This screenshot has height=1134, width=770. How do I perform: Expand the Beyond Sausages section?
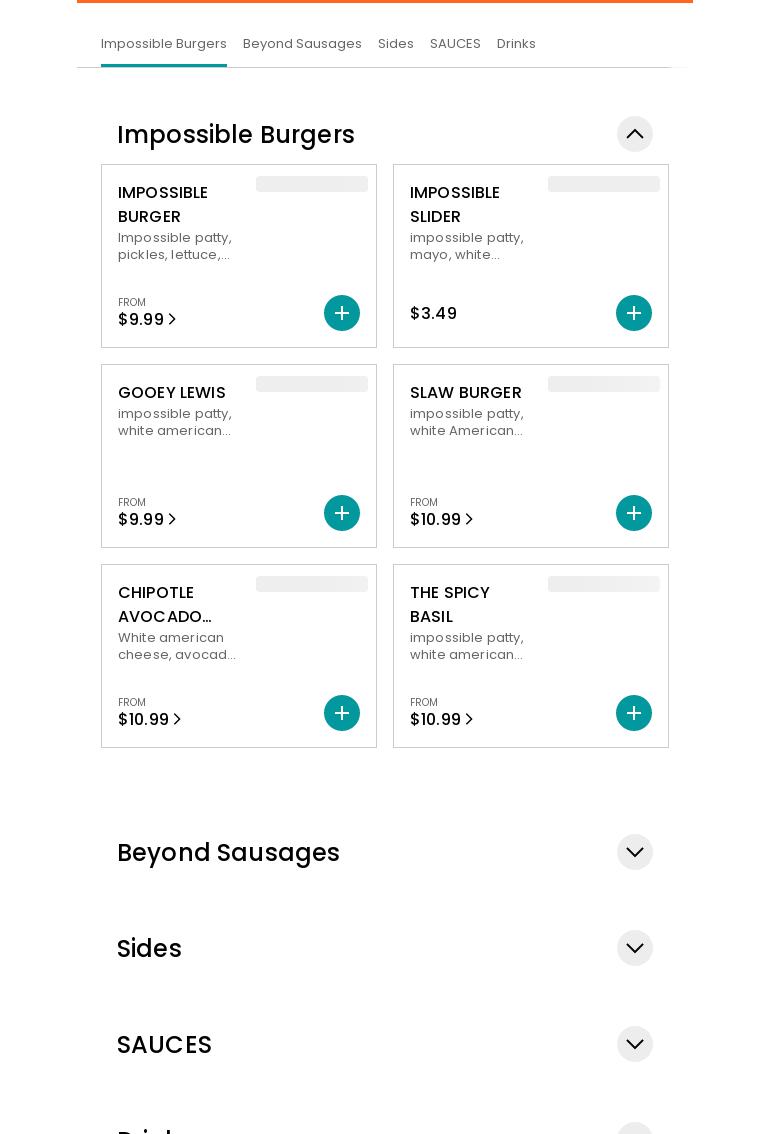635,852
